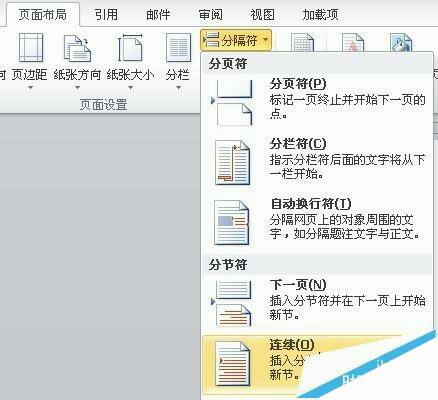438x400 pixels.
Task: Open the 审阅 ribbon tab
Action: point(210,15)
